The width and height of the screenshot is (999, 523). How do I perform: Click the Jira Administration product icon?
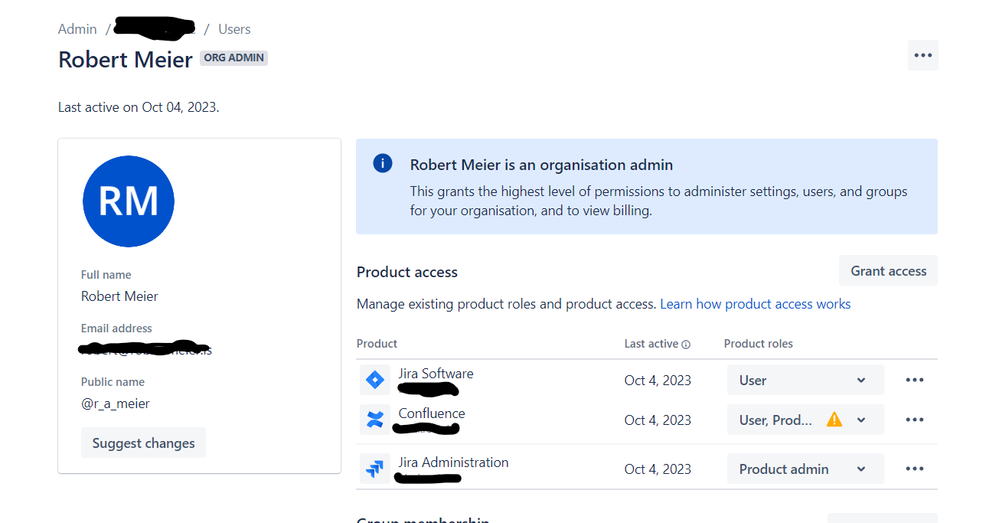click(x=375, y=469)
